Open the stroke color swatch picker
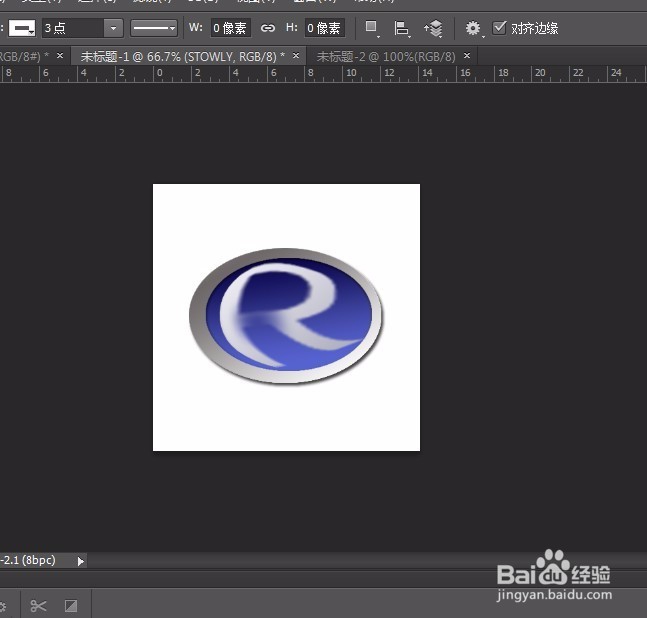 coord(22,28)
